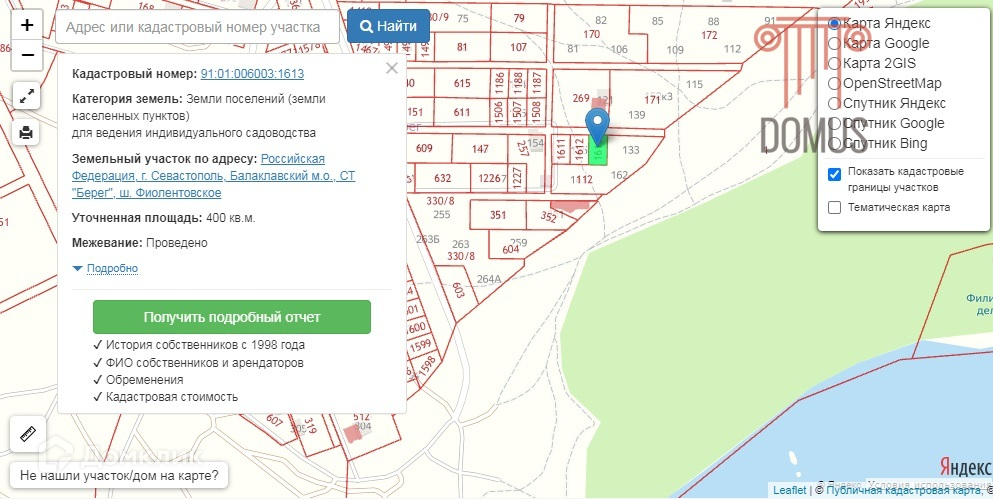Select Карта Яндекс radio option
The width and height of the screenshot is (993, 499).
[835, 23]
